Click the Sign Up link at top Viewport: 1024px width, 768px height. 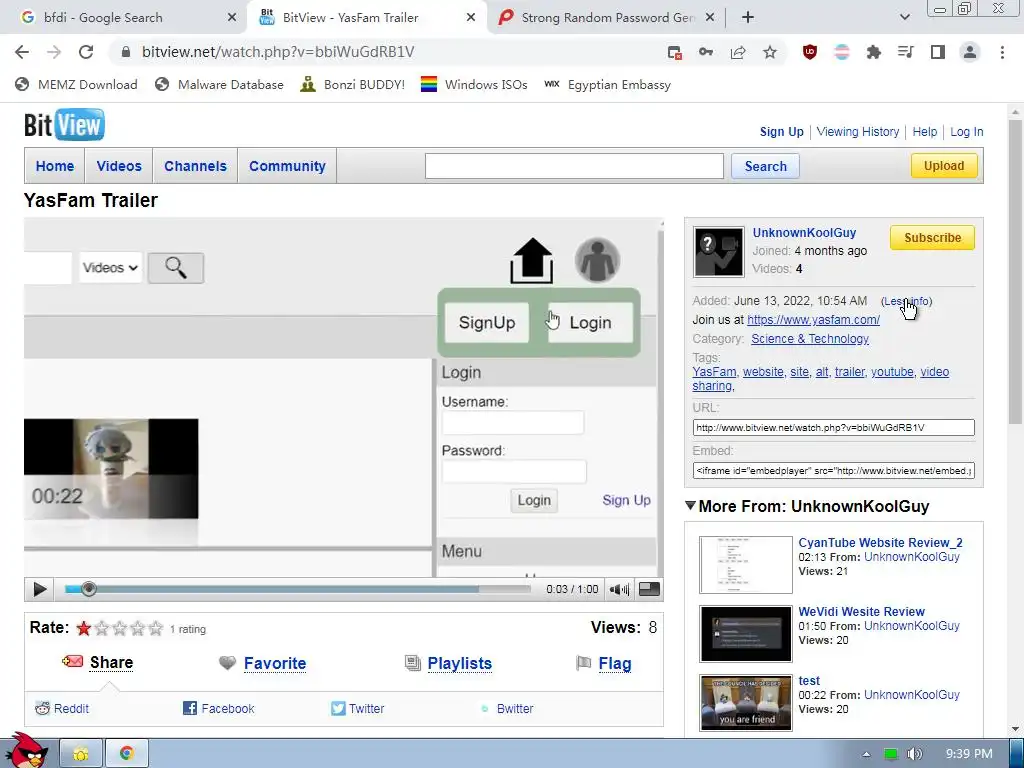click(x=781, y=132)
